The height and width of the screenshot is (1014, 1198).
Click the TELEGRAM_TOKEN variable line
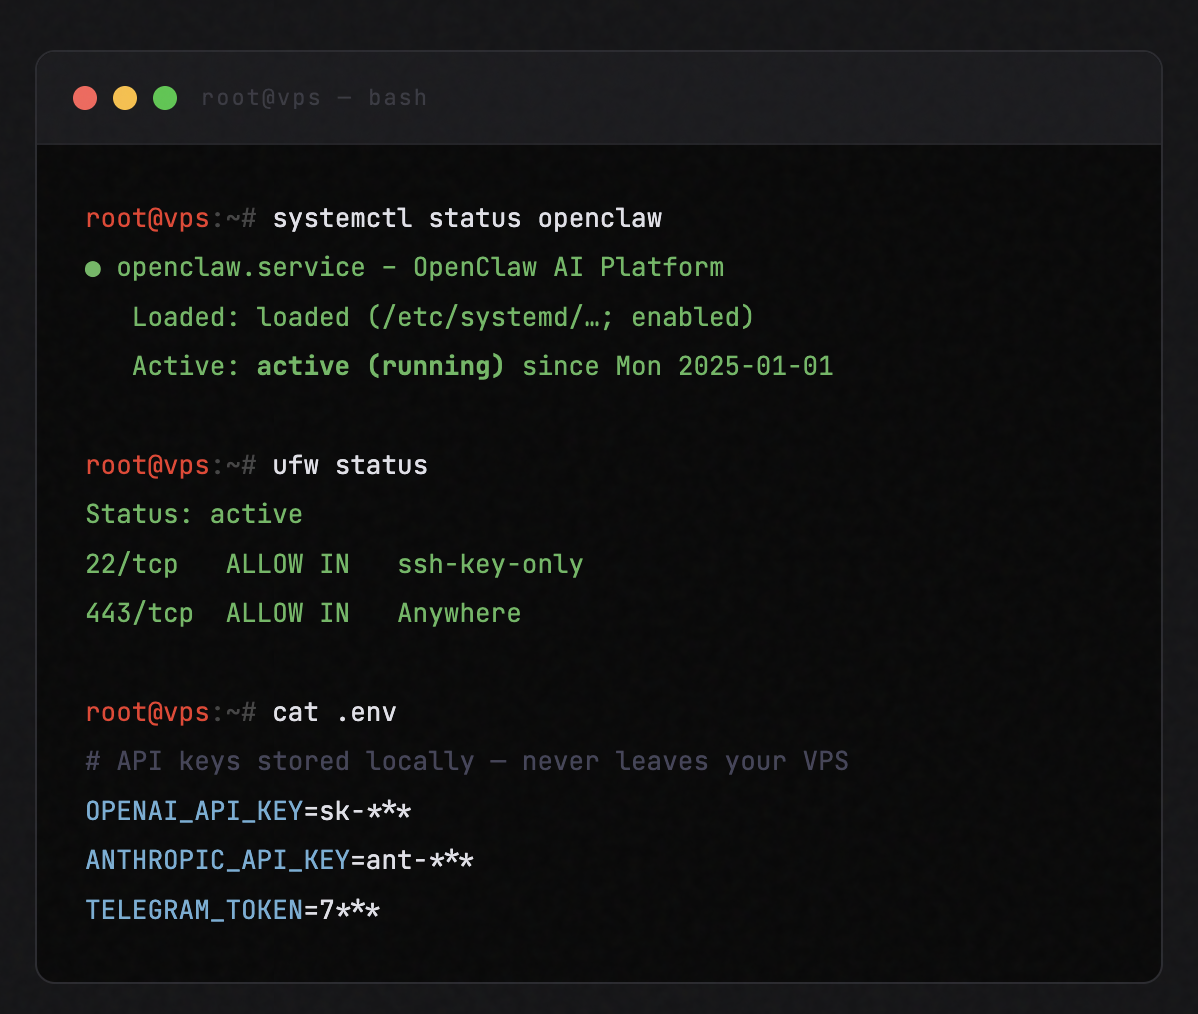coord(232,910)
